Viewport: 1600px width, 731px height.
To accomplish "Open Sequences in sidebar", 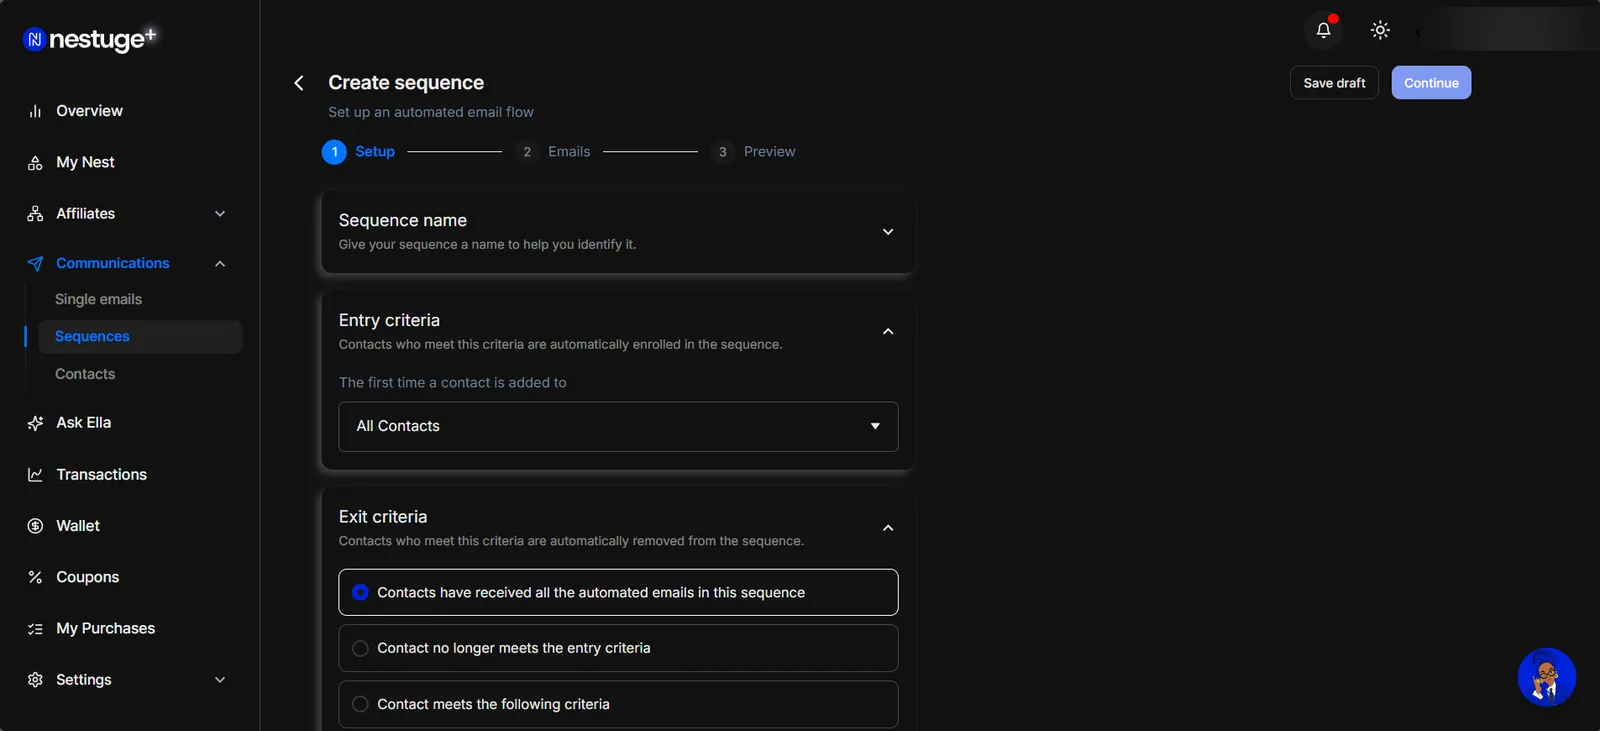I will click(x=140, y=337).
